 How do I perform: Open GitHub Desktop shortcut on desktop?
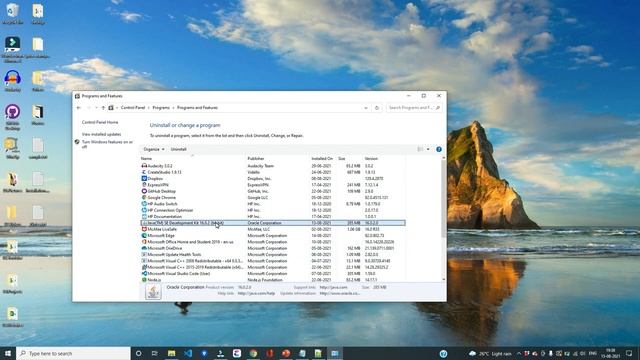coord(12,117)
